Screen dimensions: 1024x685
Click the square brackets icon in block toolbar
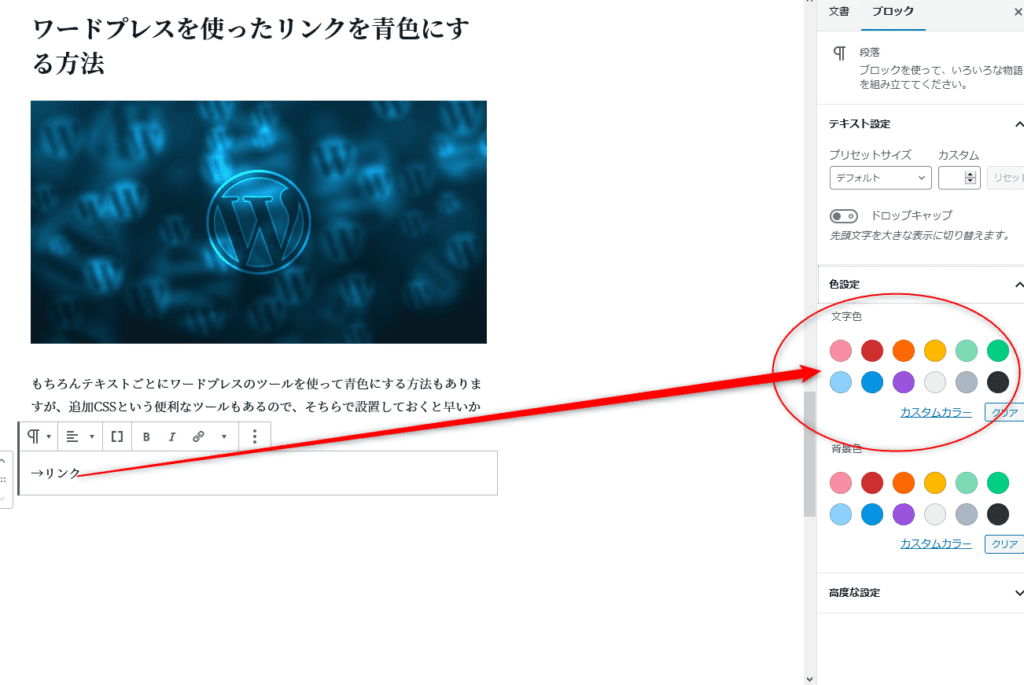coord(117,436)
